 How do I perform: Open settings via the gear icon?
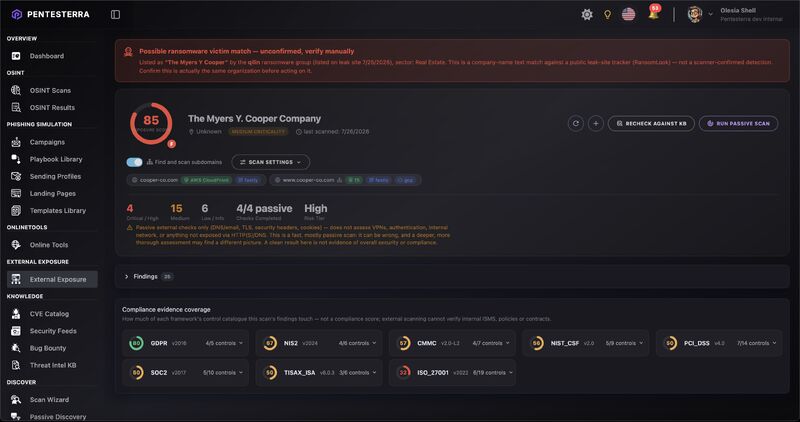[587, 14]
